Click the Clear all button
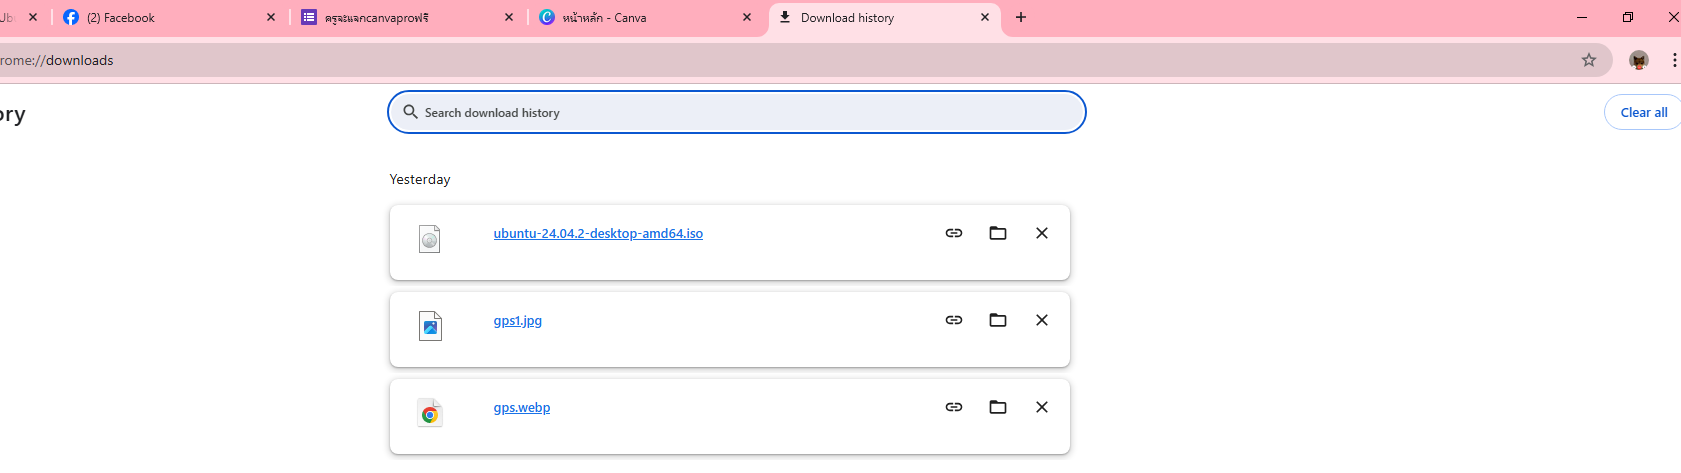The image size is (1681, 473). 1643,113
